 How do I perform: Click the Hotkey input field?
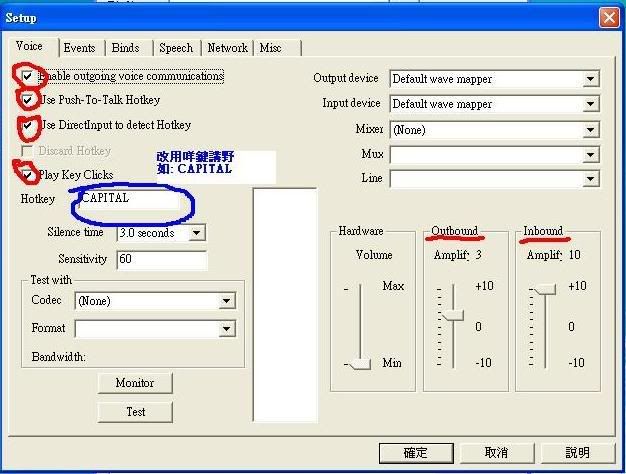[128, 199]
